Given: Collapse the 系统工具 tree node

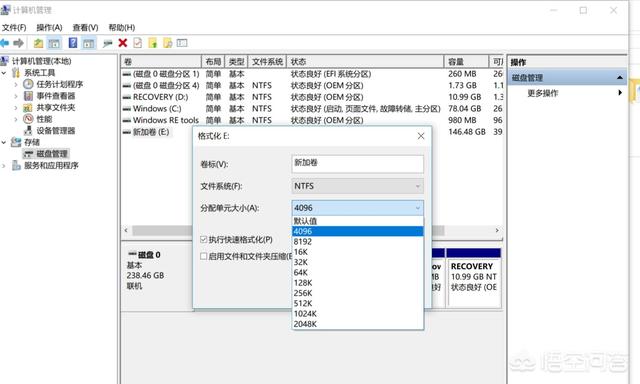Looking at the screenshot, I should (x=4, y=73).
